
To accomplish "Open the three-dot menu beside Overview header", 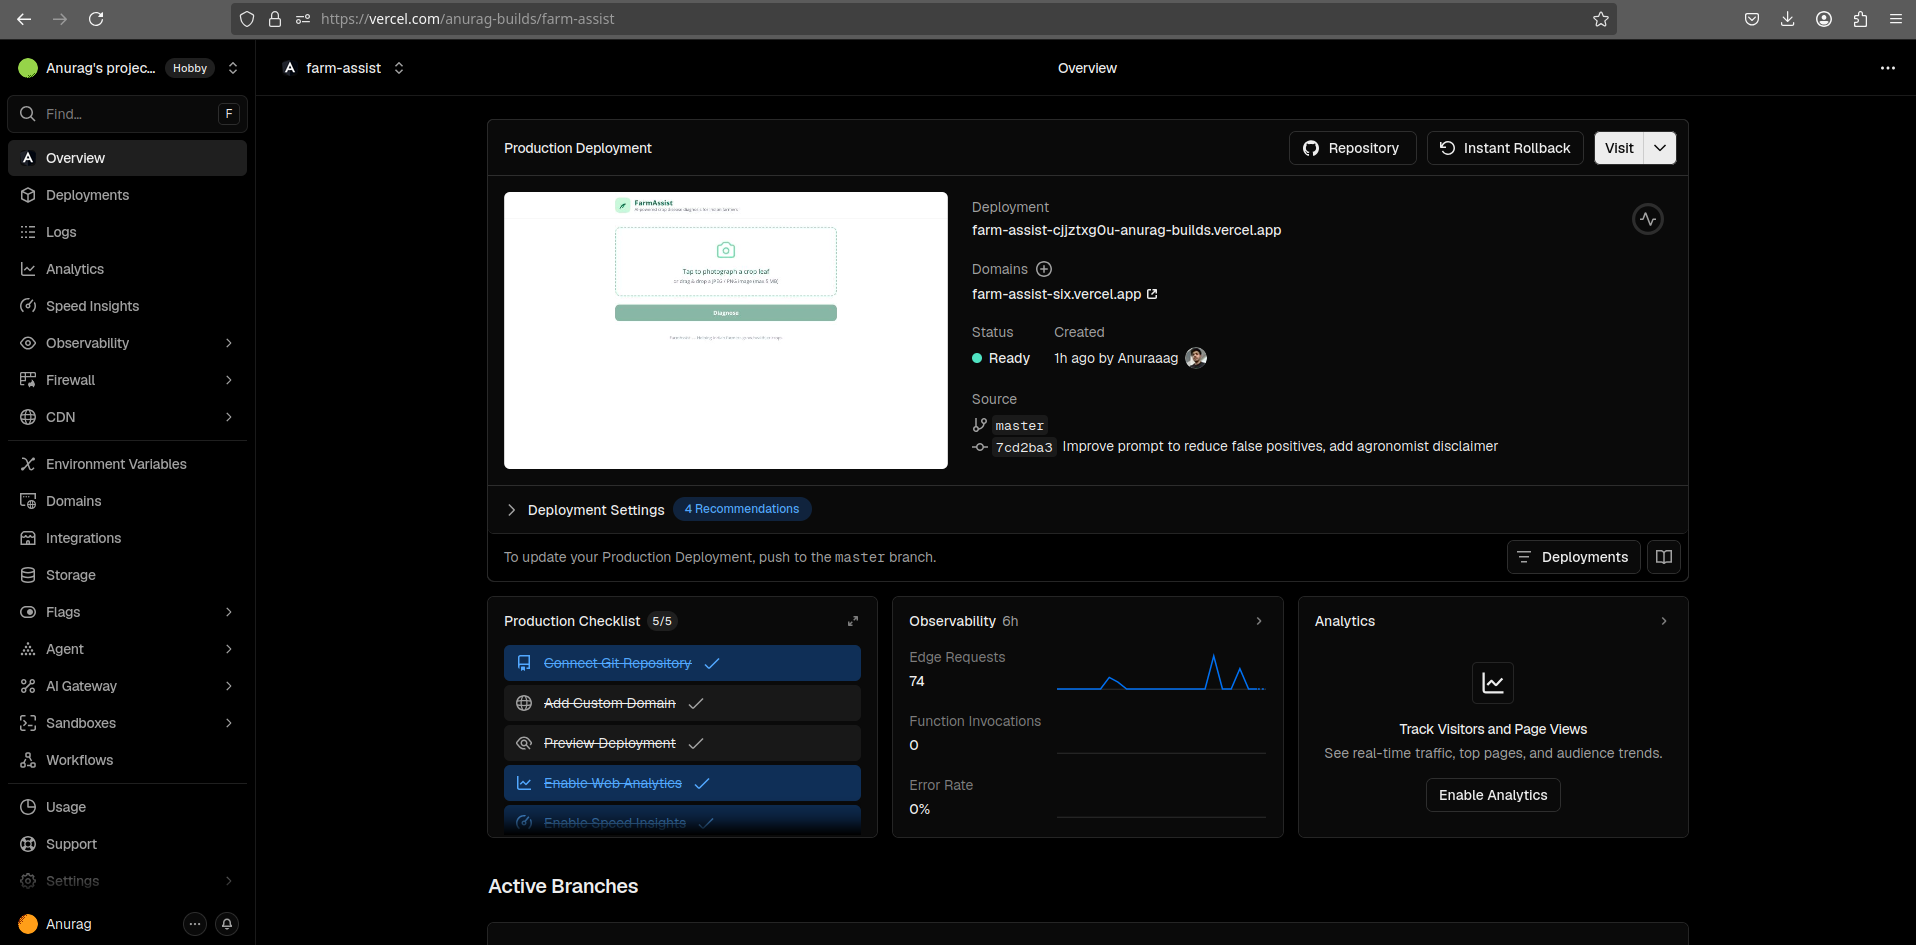I will point(1888,68).
